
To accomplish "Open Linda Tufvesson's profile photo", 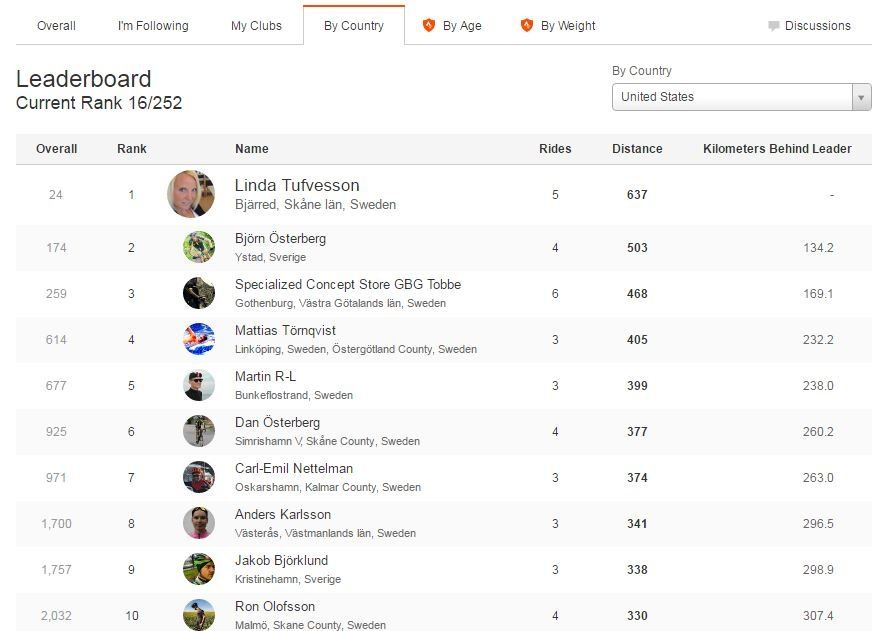I will point(191,194).
